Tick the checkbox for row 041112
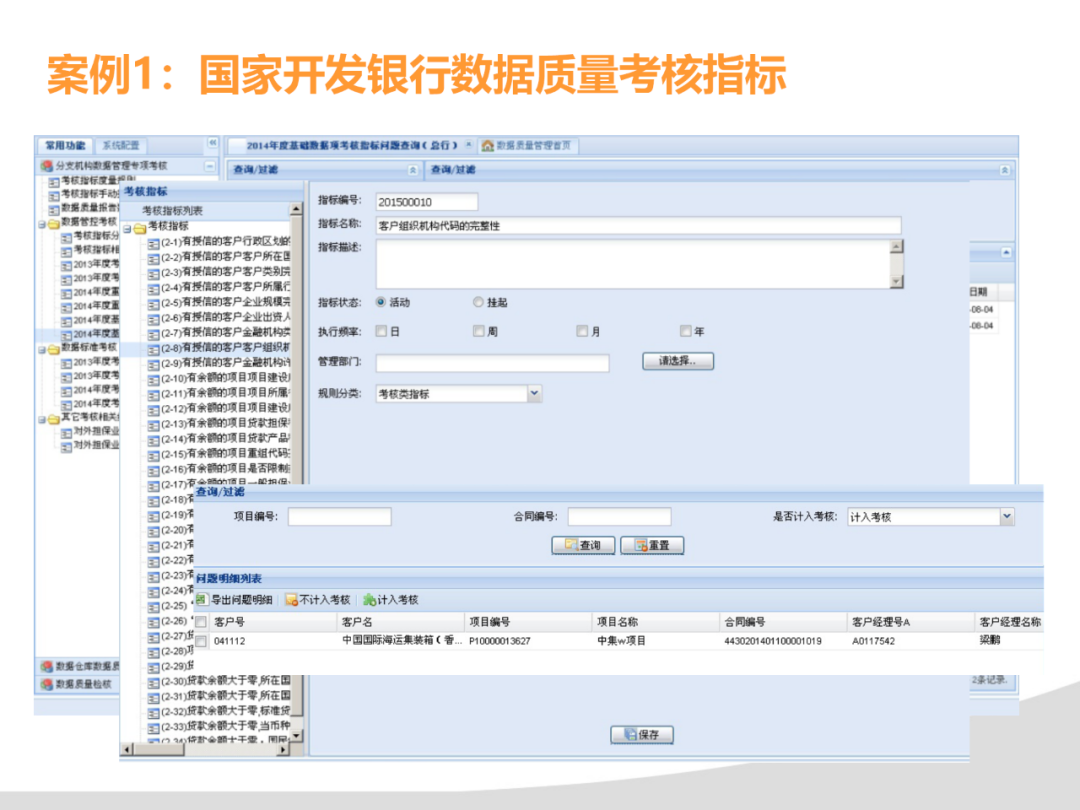Screen dimensions: 1080x810 coord(201,641)
